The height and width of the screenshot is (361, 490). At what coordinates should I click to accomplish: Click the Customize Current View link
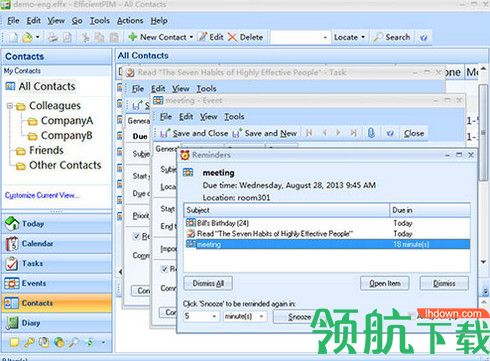click(x=42, y=195)
